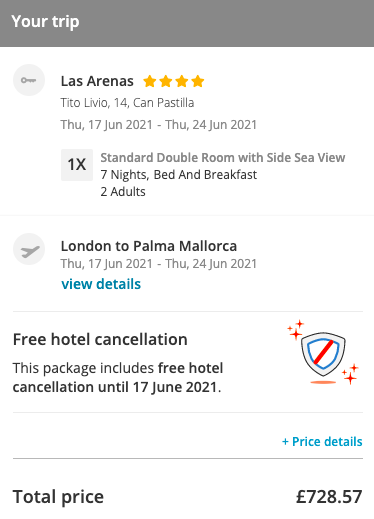Image resolution: width=374 pixels, height=519 pixels.
Task: Click the Las Arenas hotel name
Action: [97, 81]
